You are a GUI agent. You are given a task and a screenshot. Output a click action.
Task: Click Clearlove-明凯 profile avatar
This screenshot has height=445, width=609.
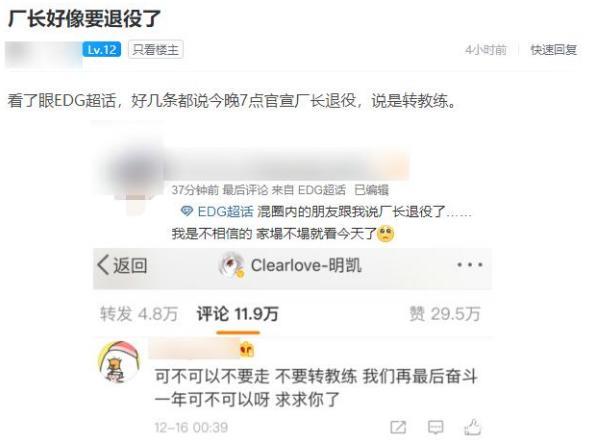pyautogui.click(x=231, y=265)
